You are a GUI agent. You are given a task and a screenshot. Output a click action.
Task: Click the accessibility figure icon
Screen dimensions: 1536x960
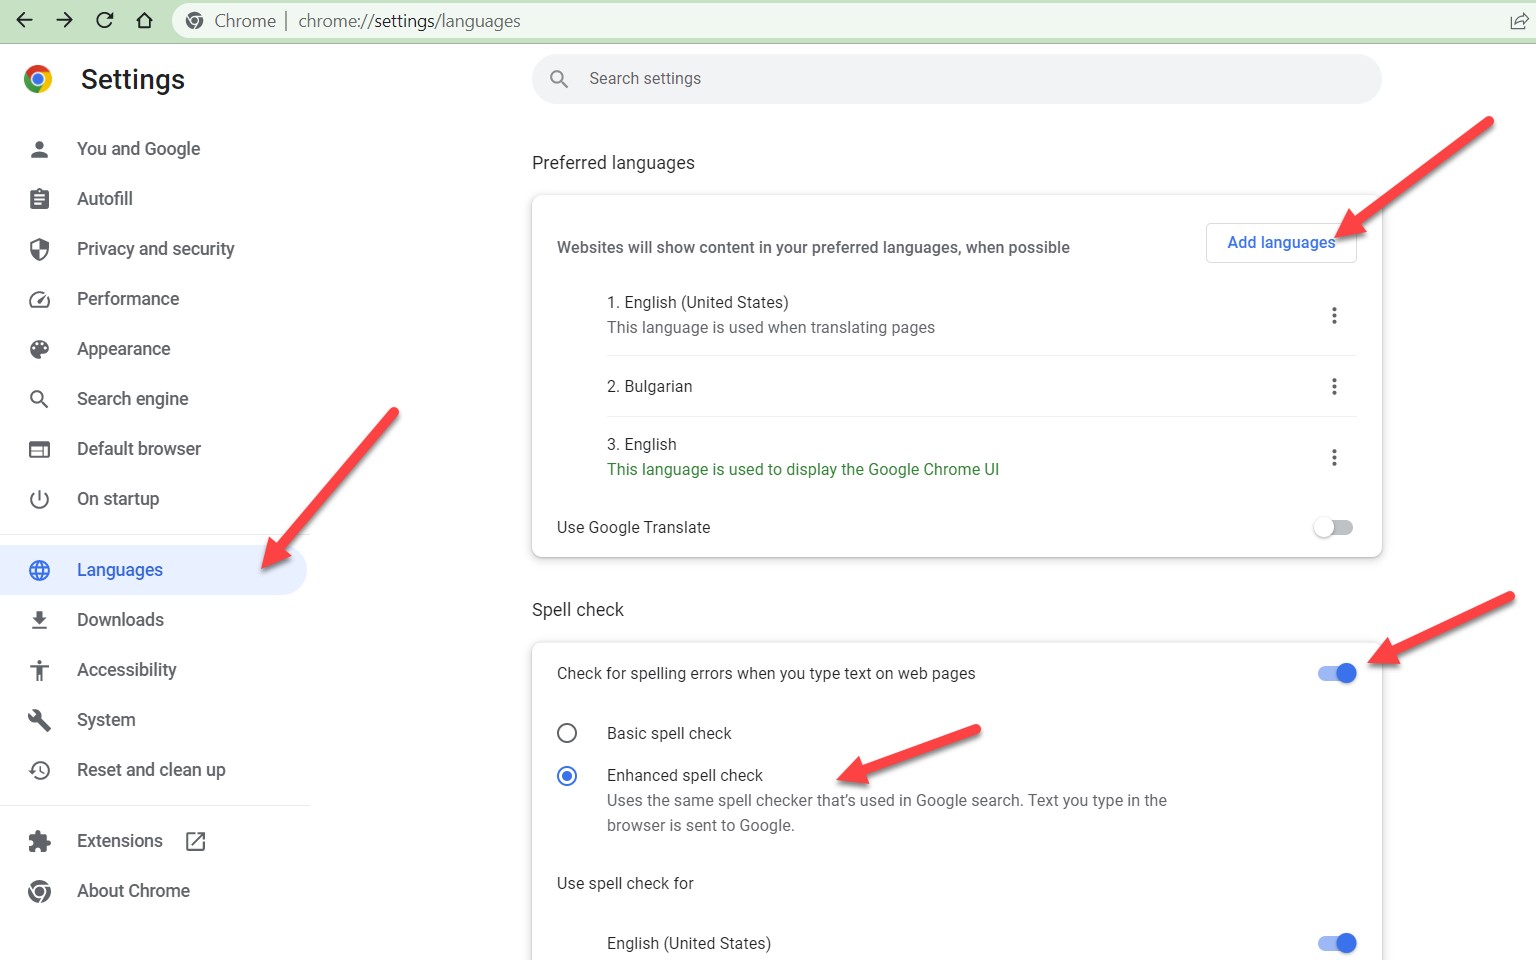click(x=39, y=670)
